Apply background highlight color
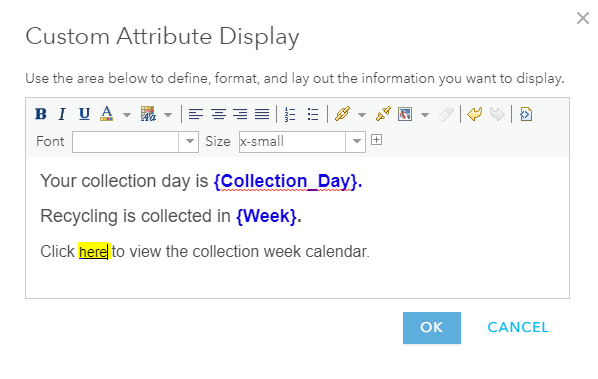The image size is (598, 379). click(x=148, y=114)
